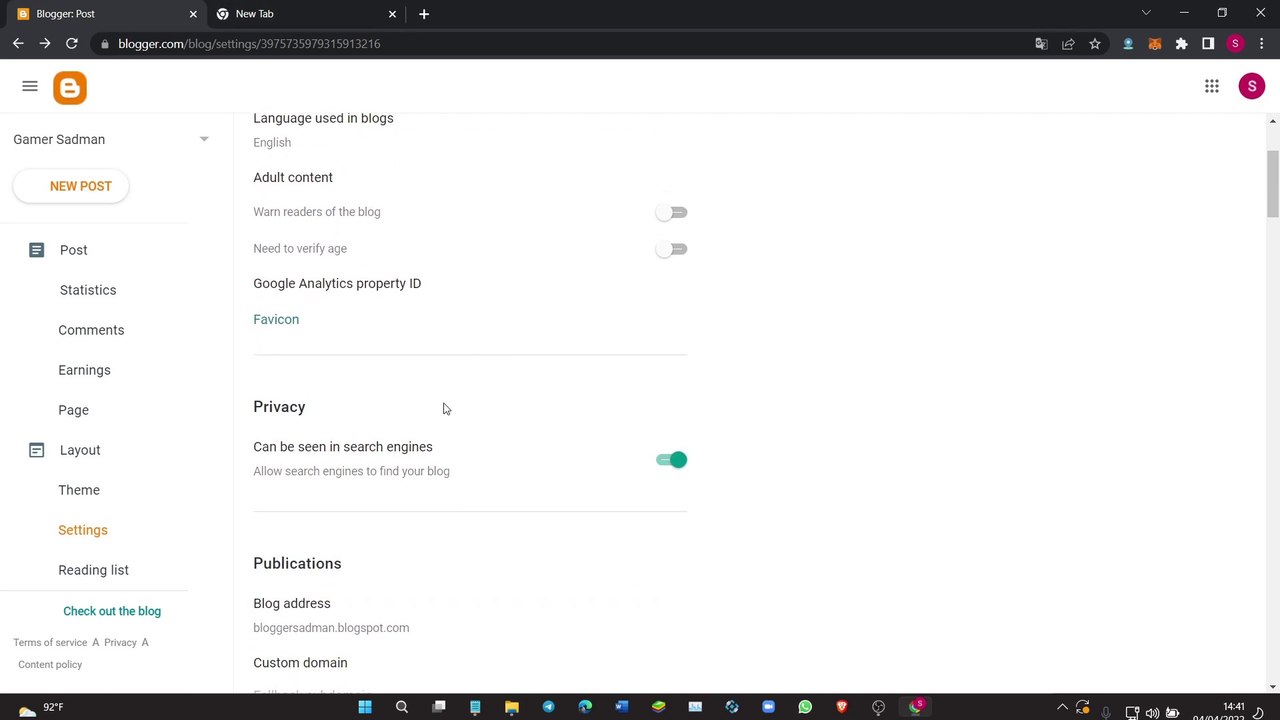1280x720 pixels.
Task: Go back to previous page
Action: click(18, 44)
